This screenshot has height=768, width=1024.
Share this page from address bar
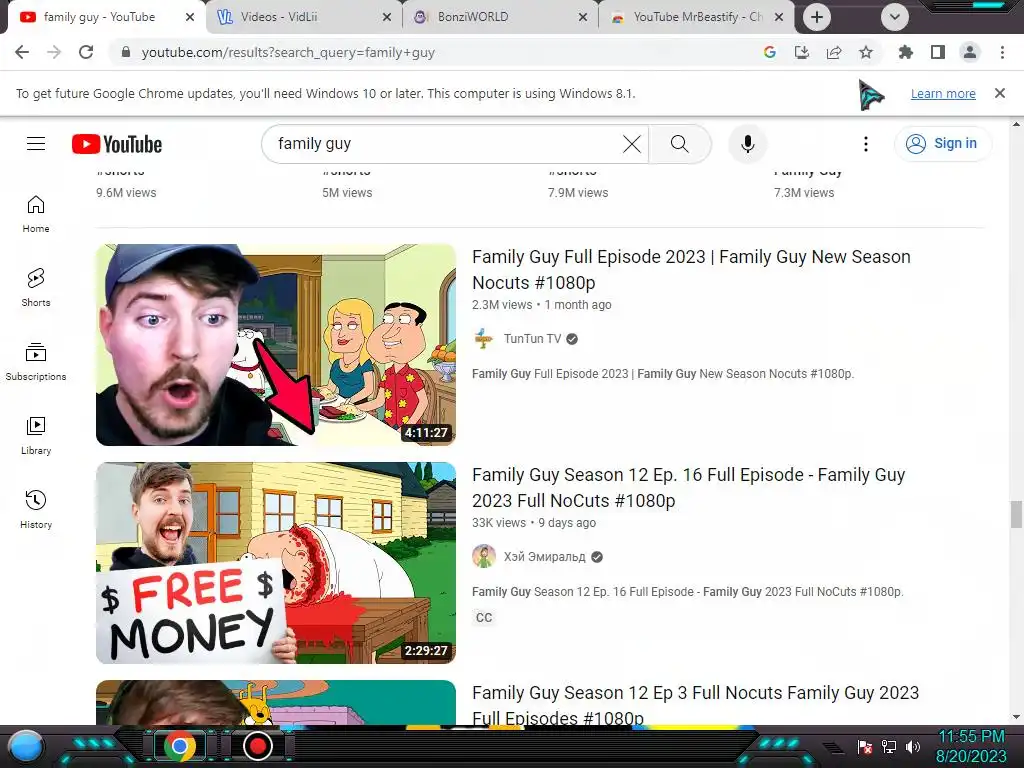click(834, 52)
